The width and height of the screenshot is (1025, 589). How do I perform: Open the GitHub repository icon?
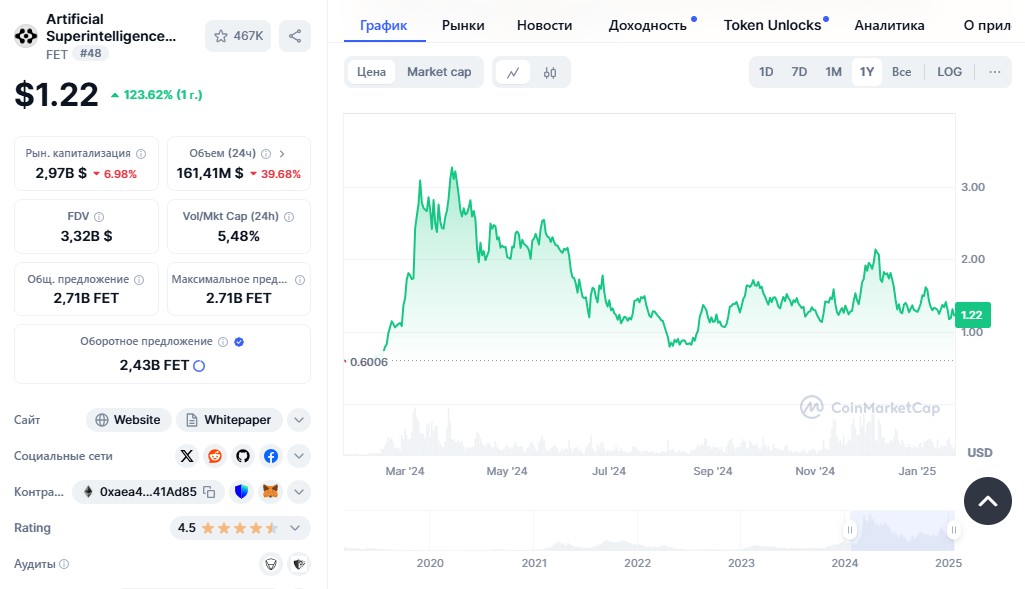[243, 456]
